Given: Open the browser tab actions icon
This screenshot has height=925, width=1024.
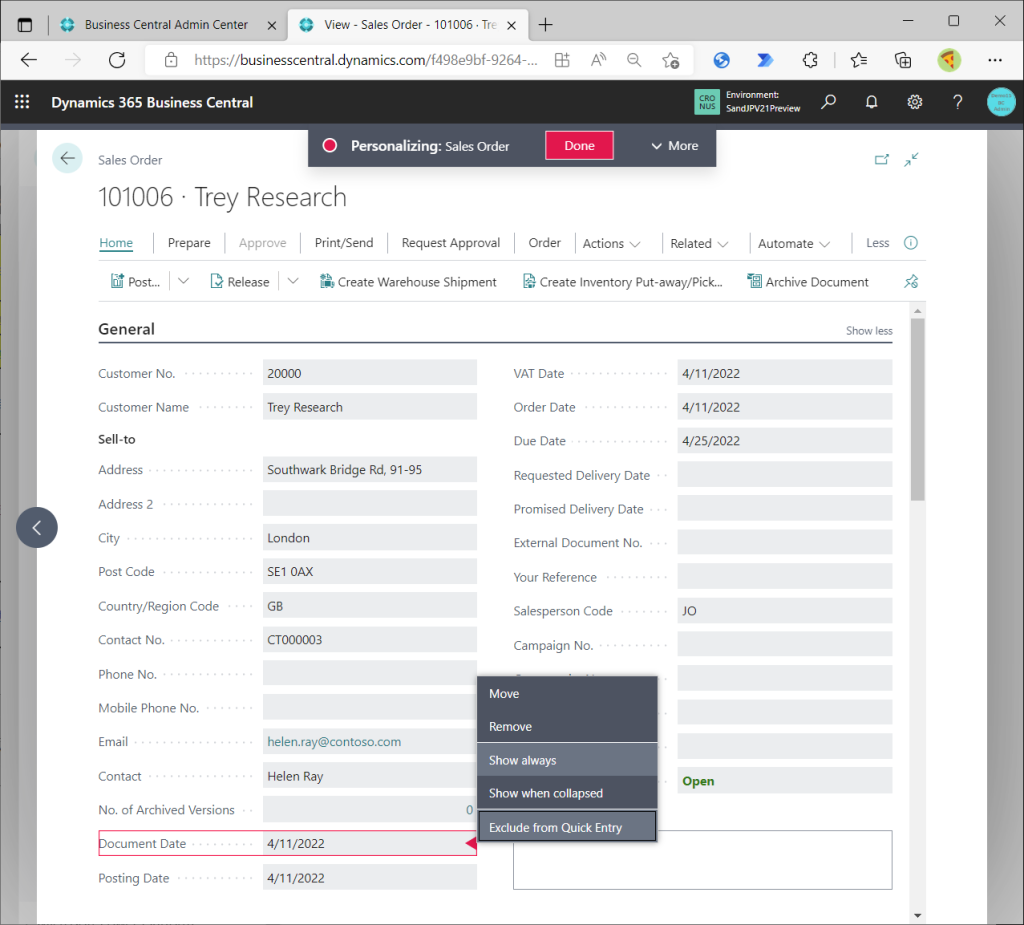Looking at the screenshot, I should point(25,25).
